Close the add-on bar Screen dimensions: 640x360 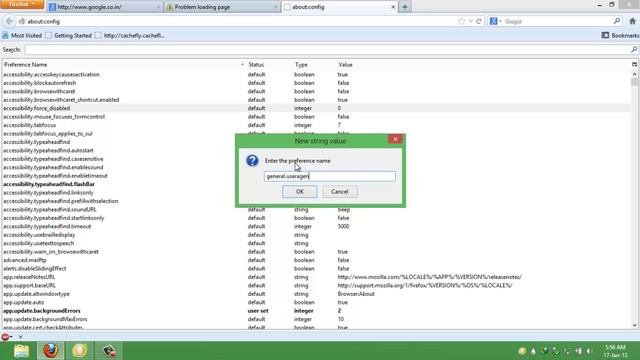click(x=20, y=337)
